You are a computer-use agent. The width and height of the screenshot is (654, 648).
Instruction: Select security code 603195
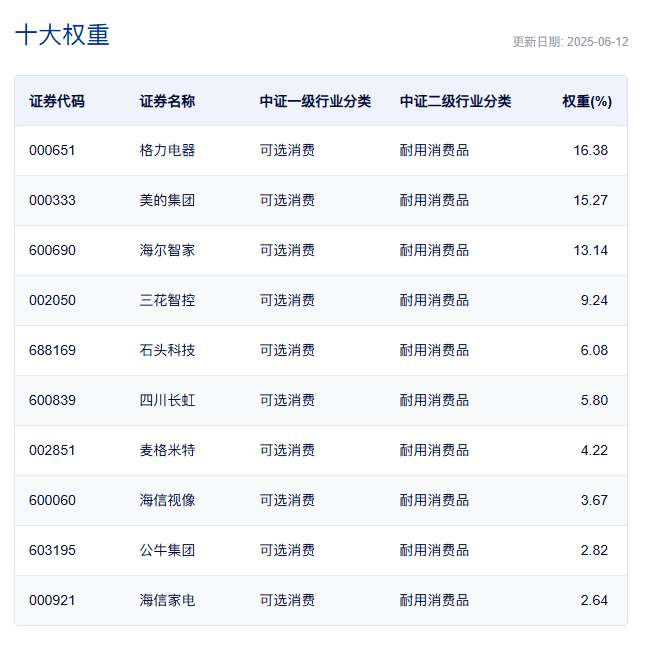[52, 550]
